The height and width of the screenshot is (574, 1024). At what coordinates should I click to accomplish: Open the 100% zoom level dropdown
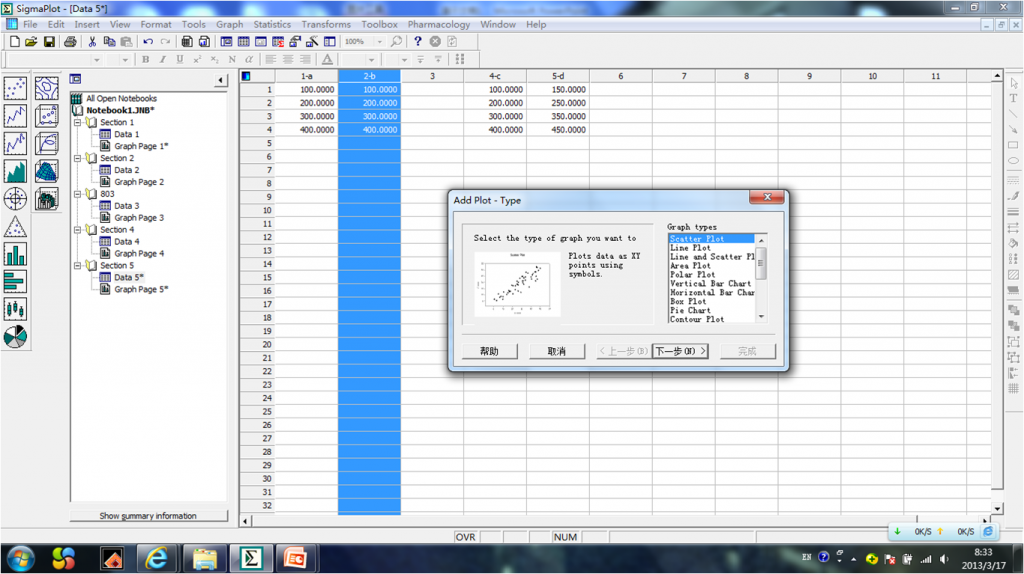pyautogui.click(x=379, y=41)
